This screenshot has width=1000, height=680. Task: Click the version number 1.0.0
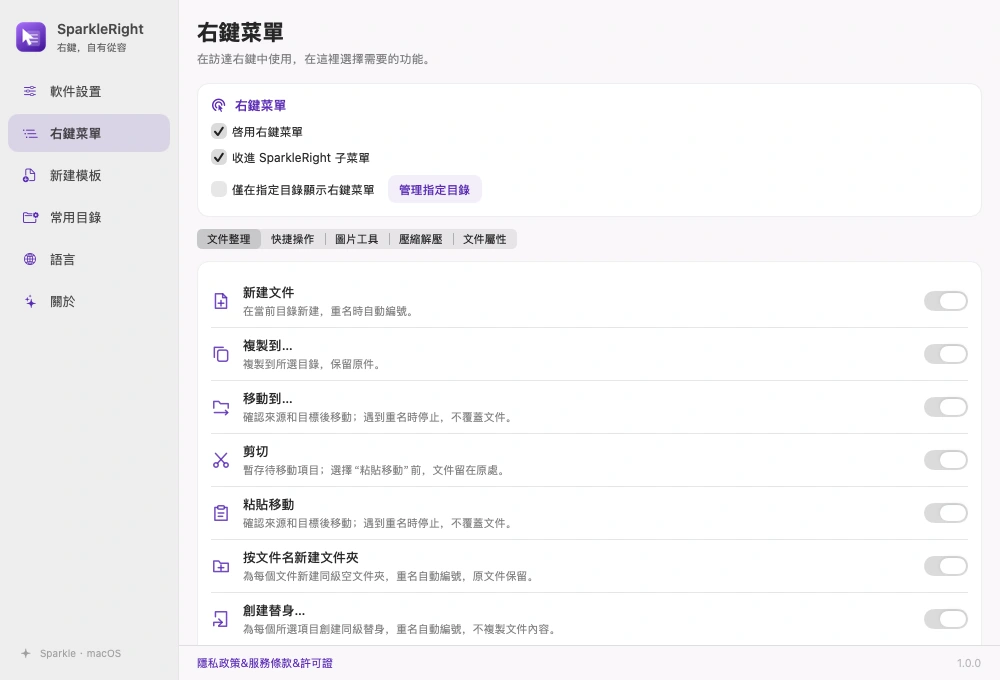pyautogui.click(x=969, y=663)
